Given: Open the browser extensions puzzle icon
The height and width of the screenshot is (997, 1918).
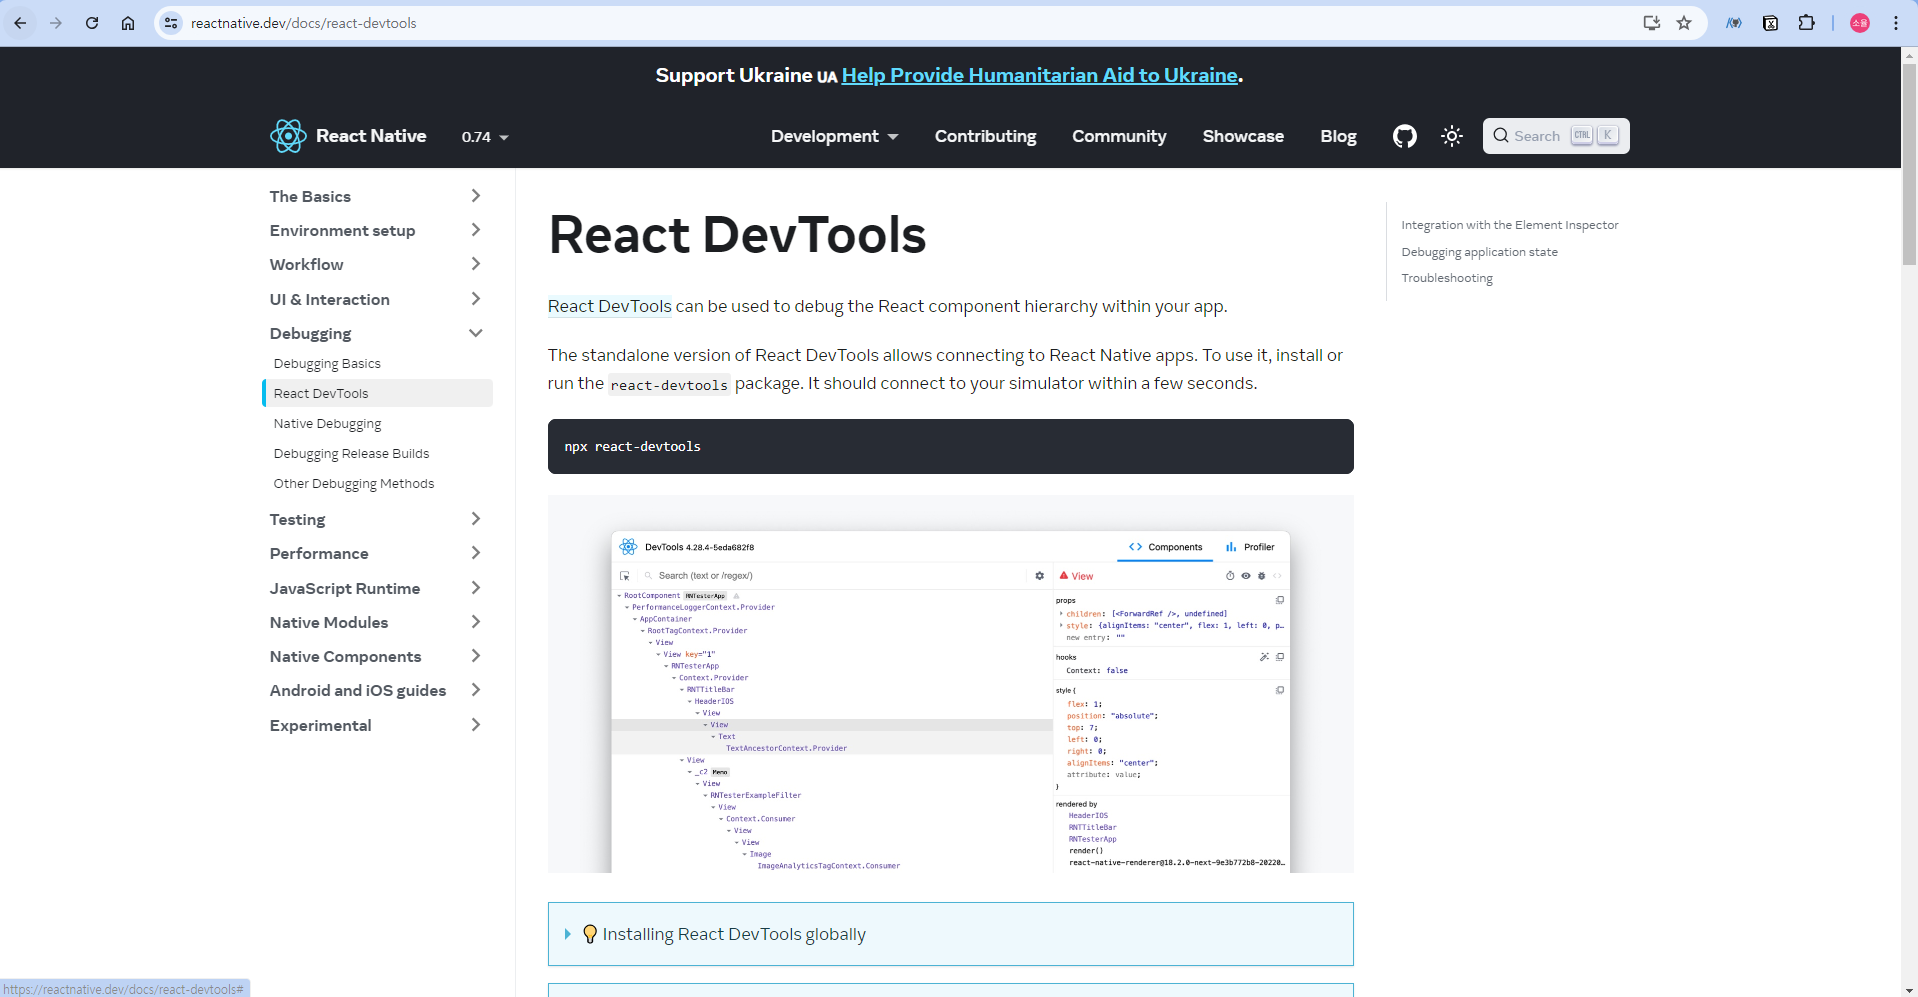Looking at the screenshot, I should click(1806, 23).
